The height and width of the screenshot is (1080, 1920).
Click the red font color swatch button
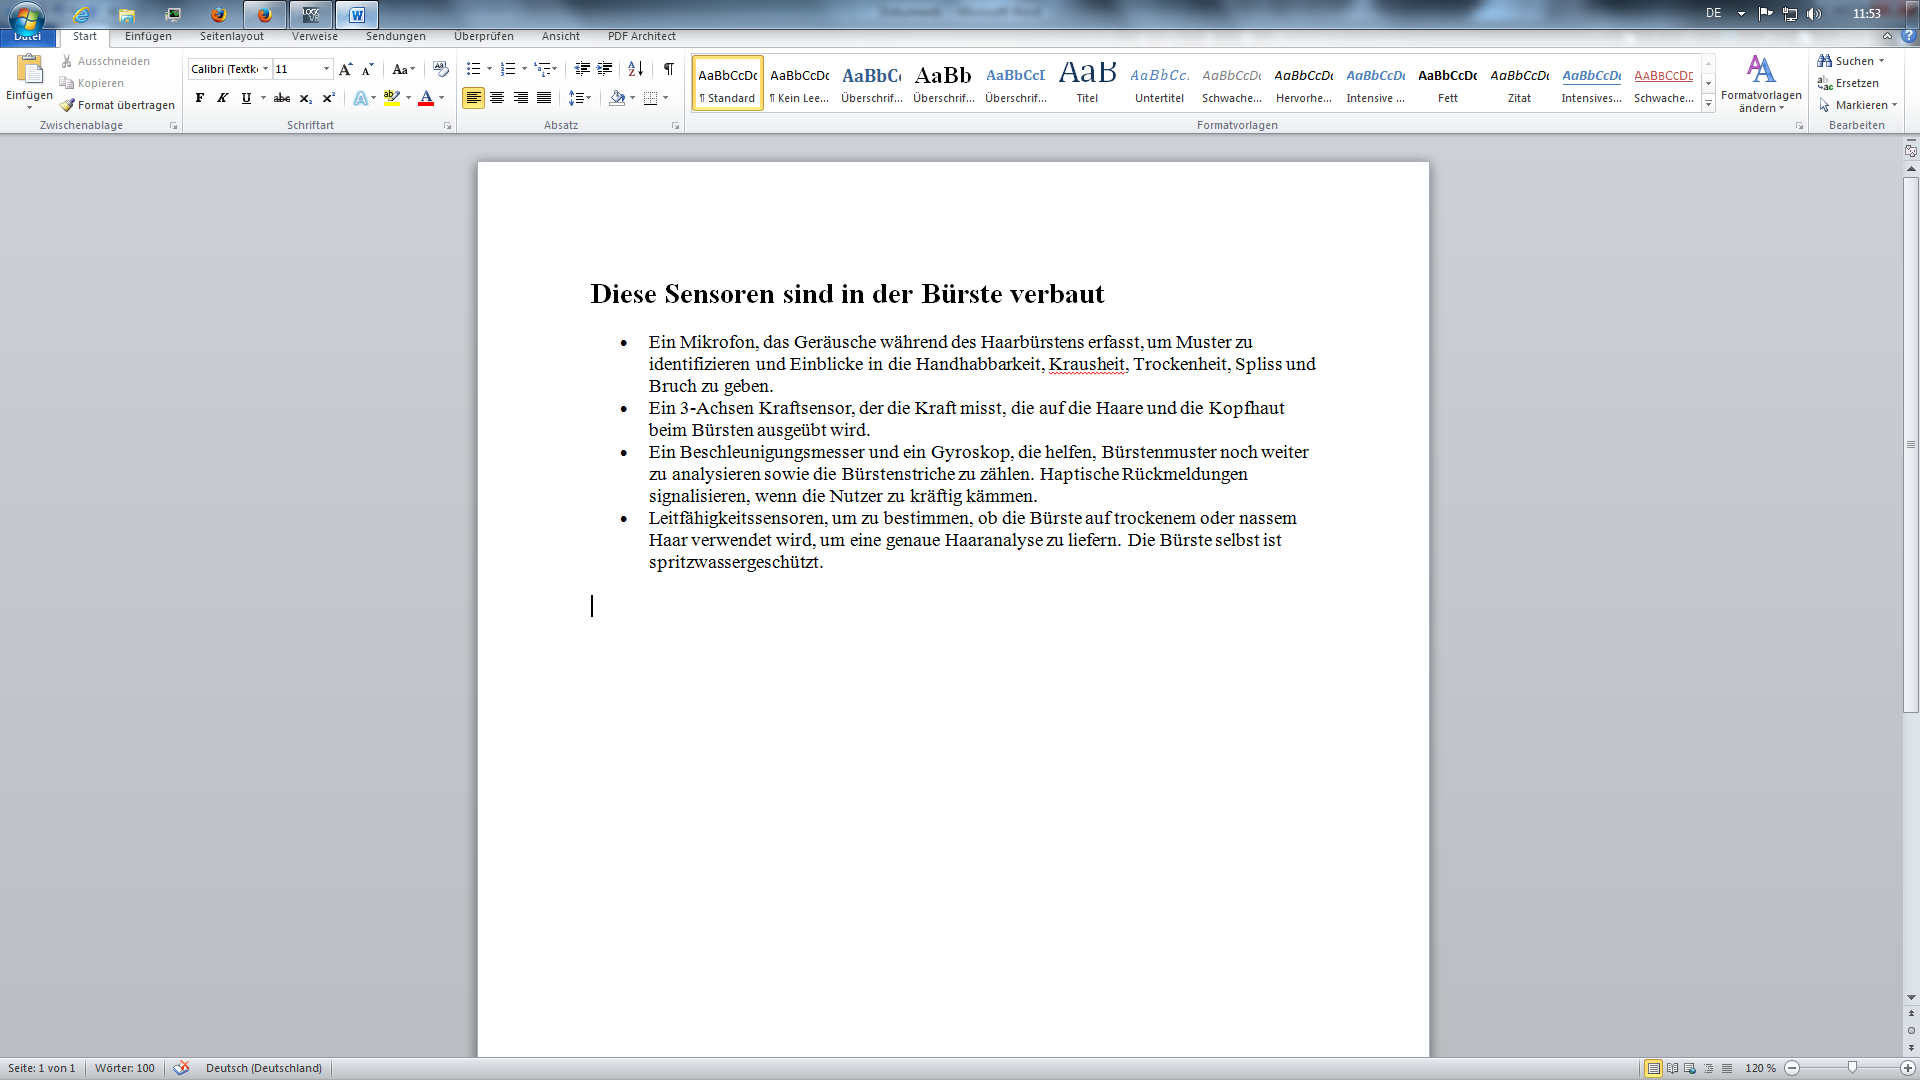coord(426,98)
